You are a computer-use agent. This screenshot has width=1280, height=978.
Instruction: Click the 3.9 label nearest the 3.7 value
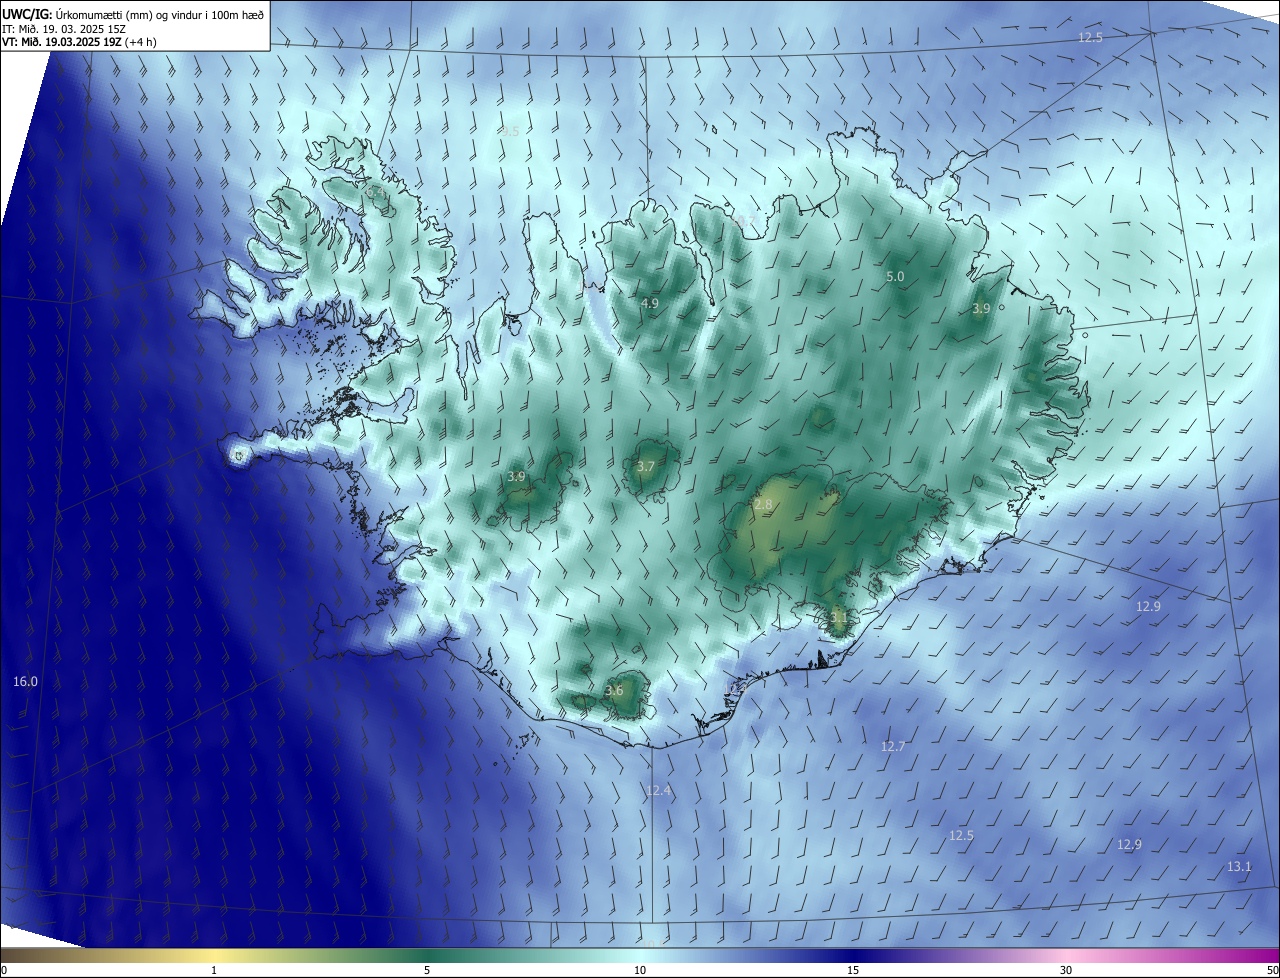click(x=516, y=477)
